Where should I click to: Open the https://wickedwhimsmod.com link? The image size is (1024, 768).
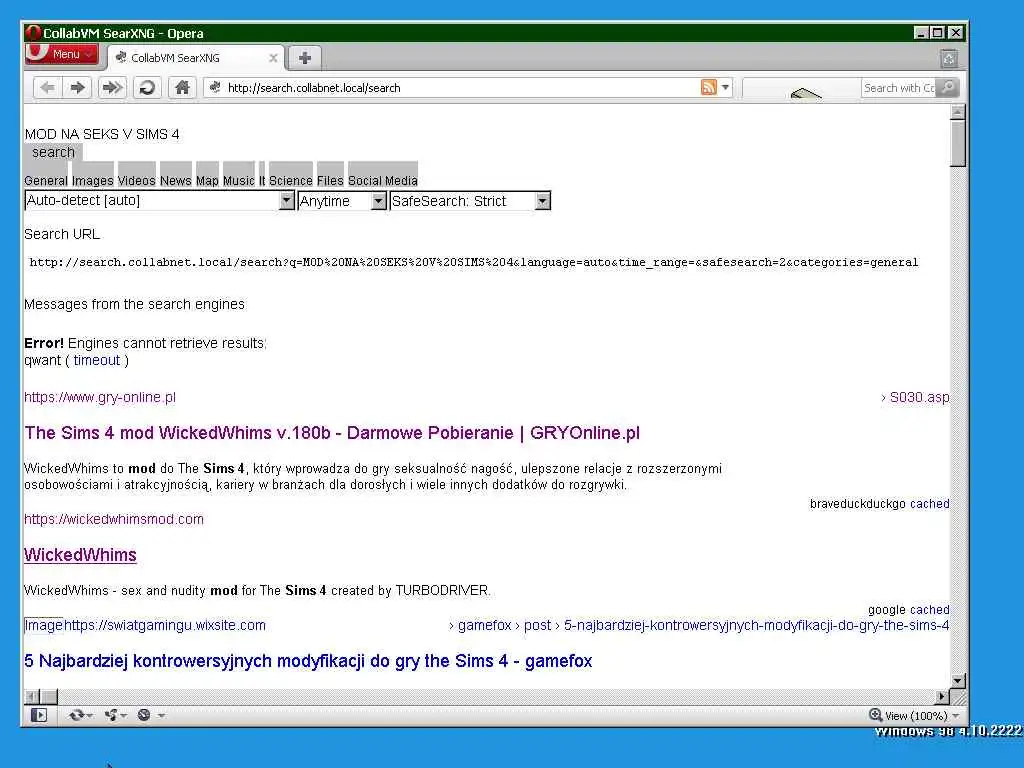pyautogui.click(x=114, y=519)
